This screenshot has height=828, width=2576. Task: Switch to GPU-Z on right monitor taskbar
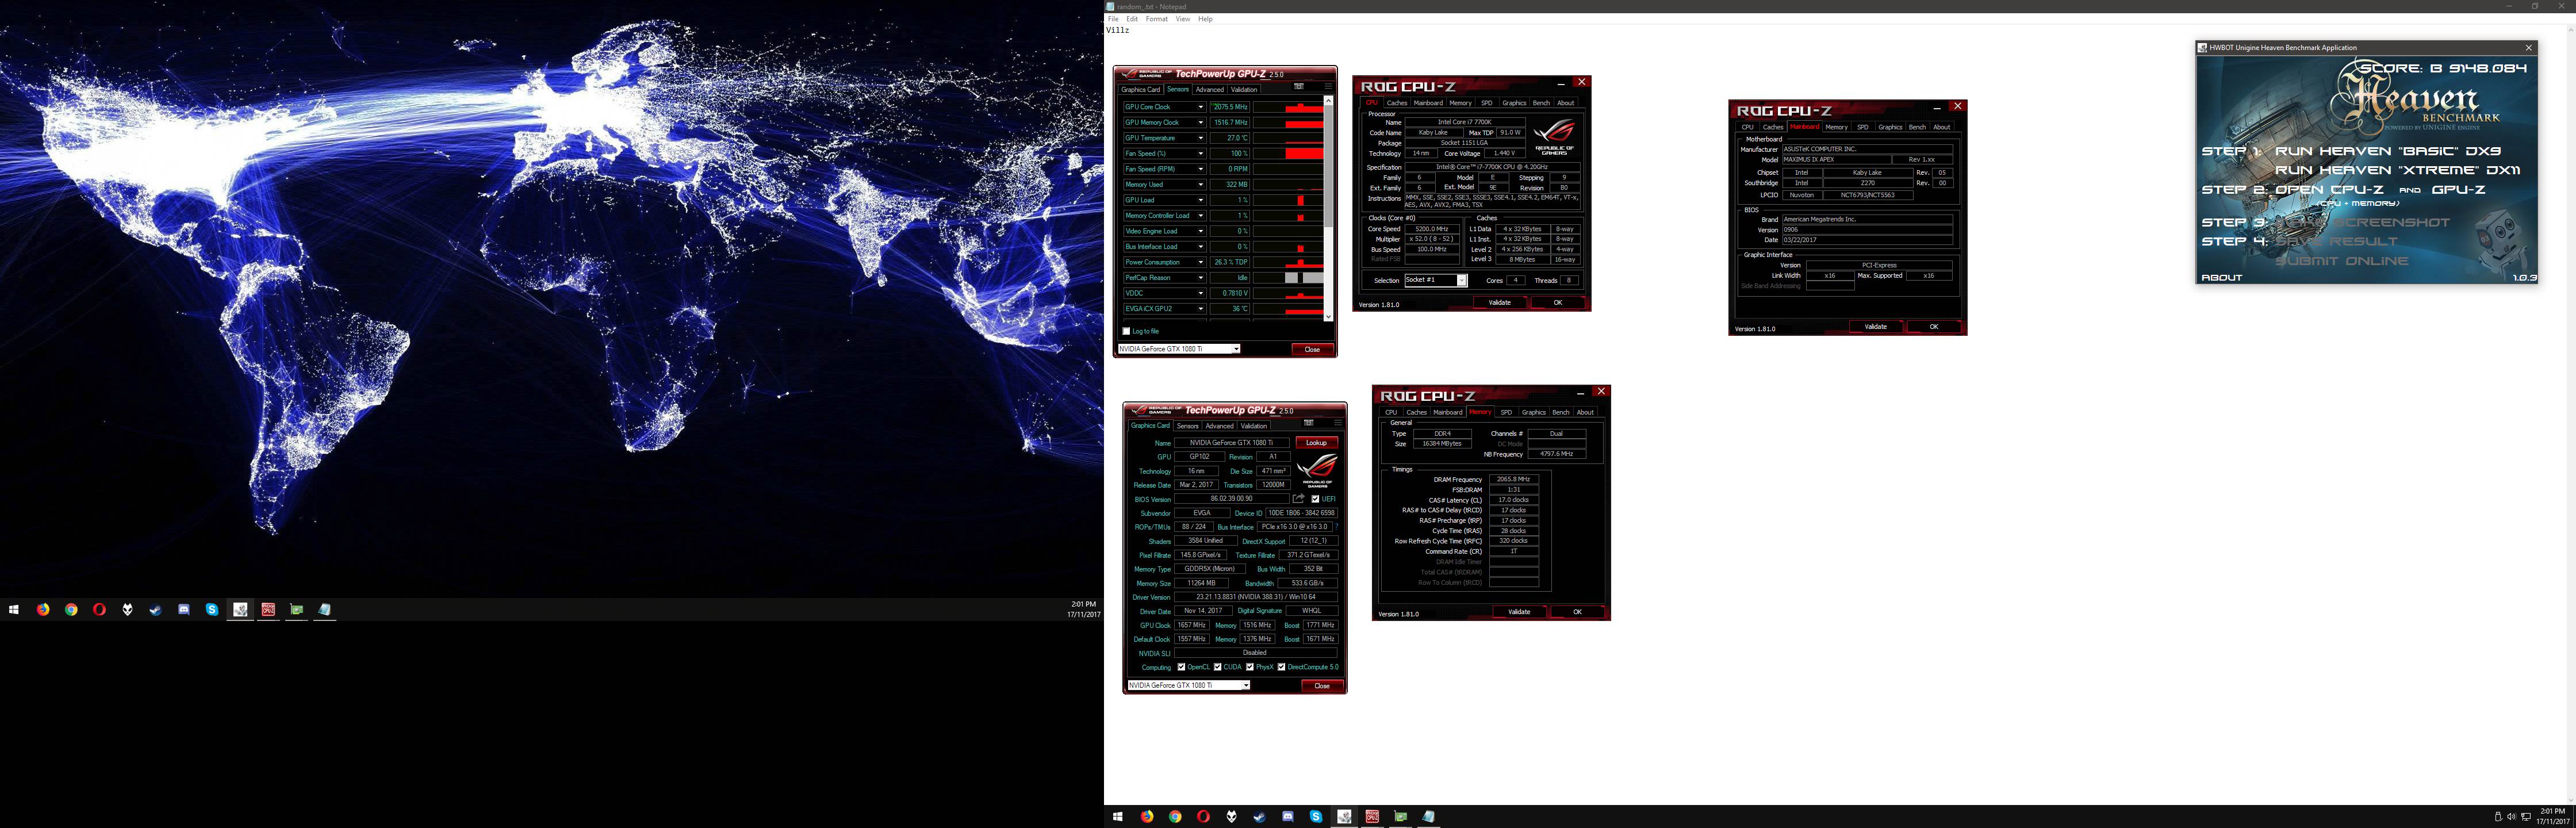[x=1400, y=817]
